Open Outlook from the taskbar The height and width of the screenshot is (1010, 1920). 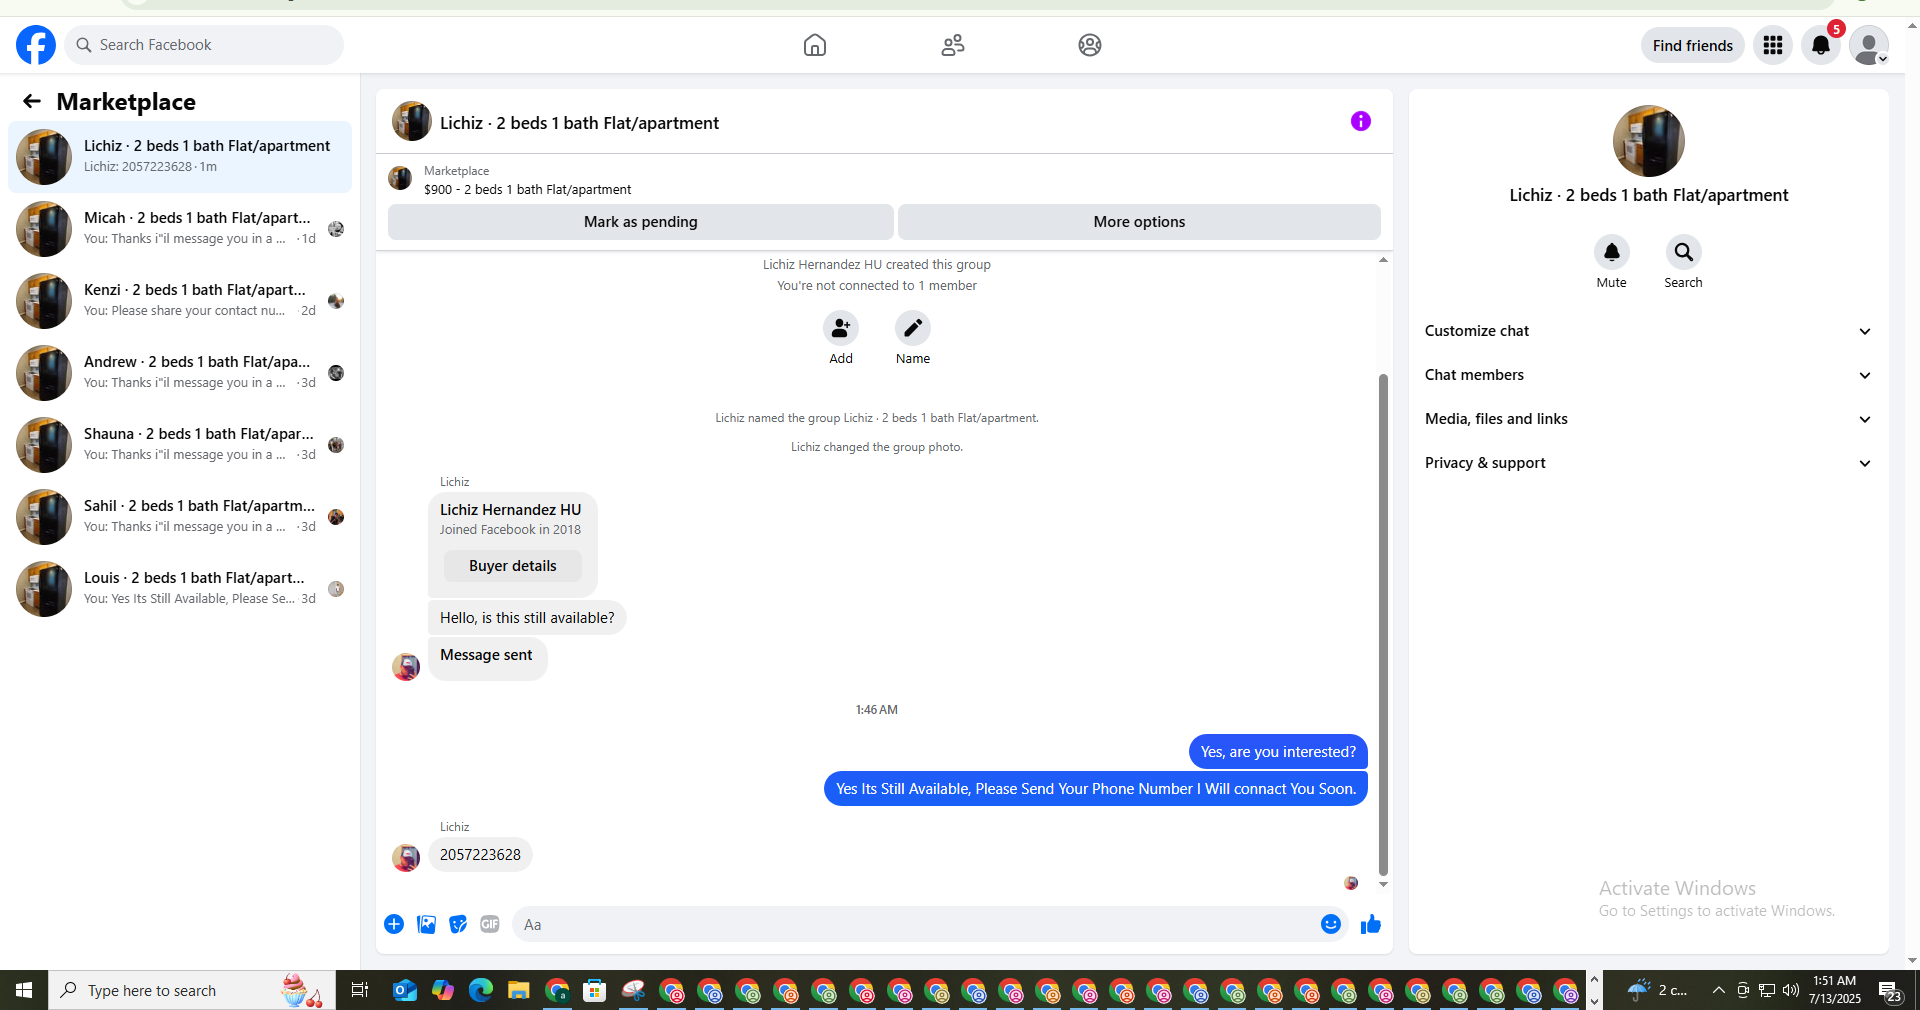[405, 990]
